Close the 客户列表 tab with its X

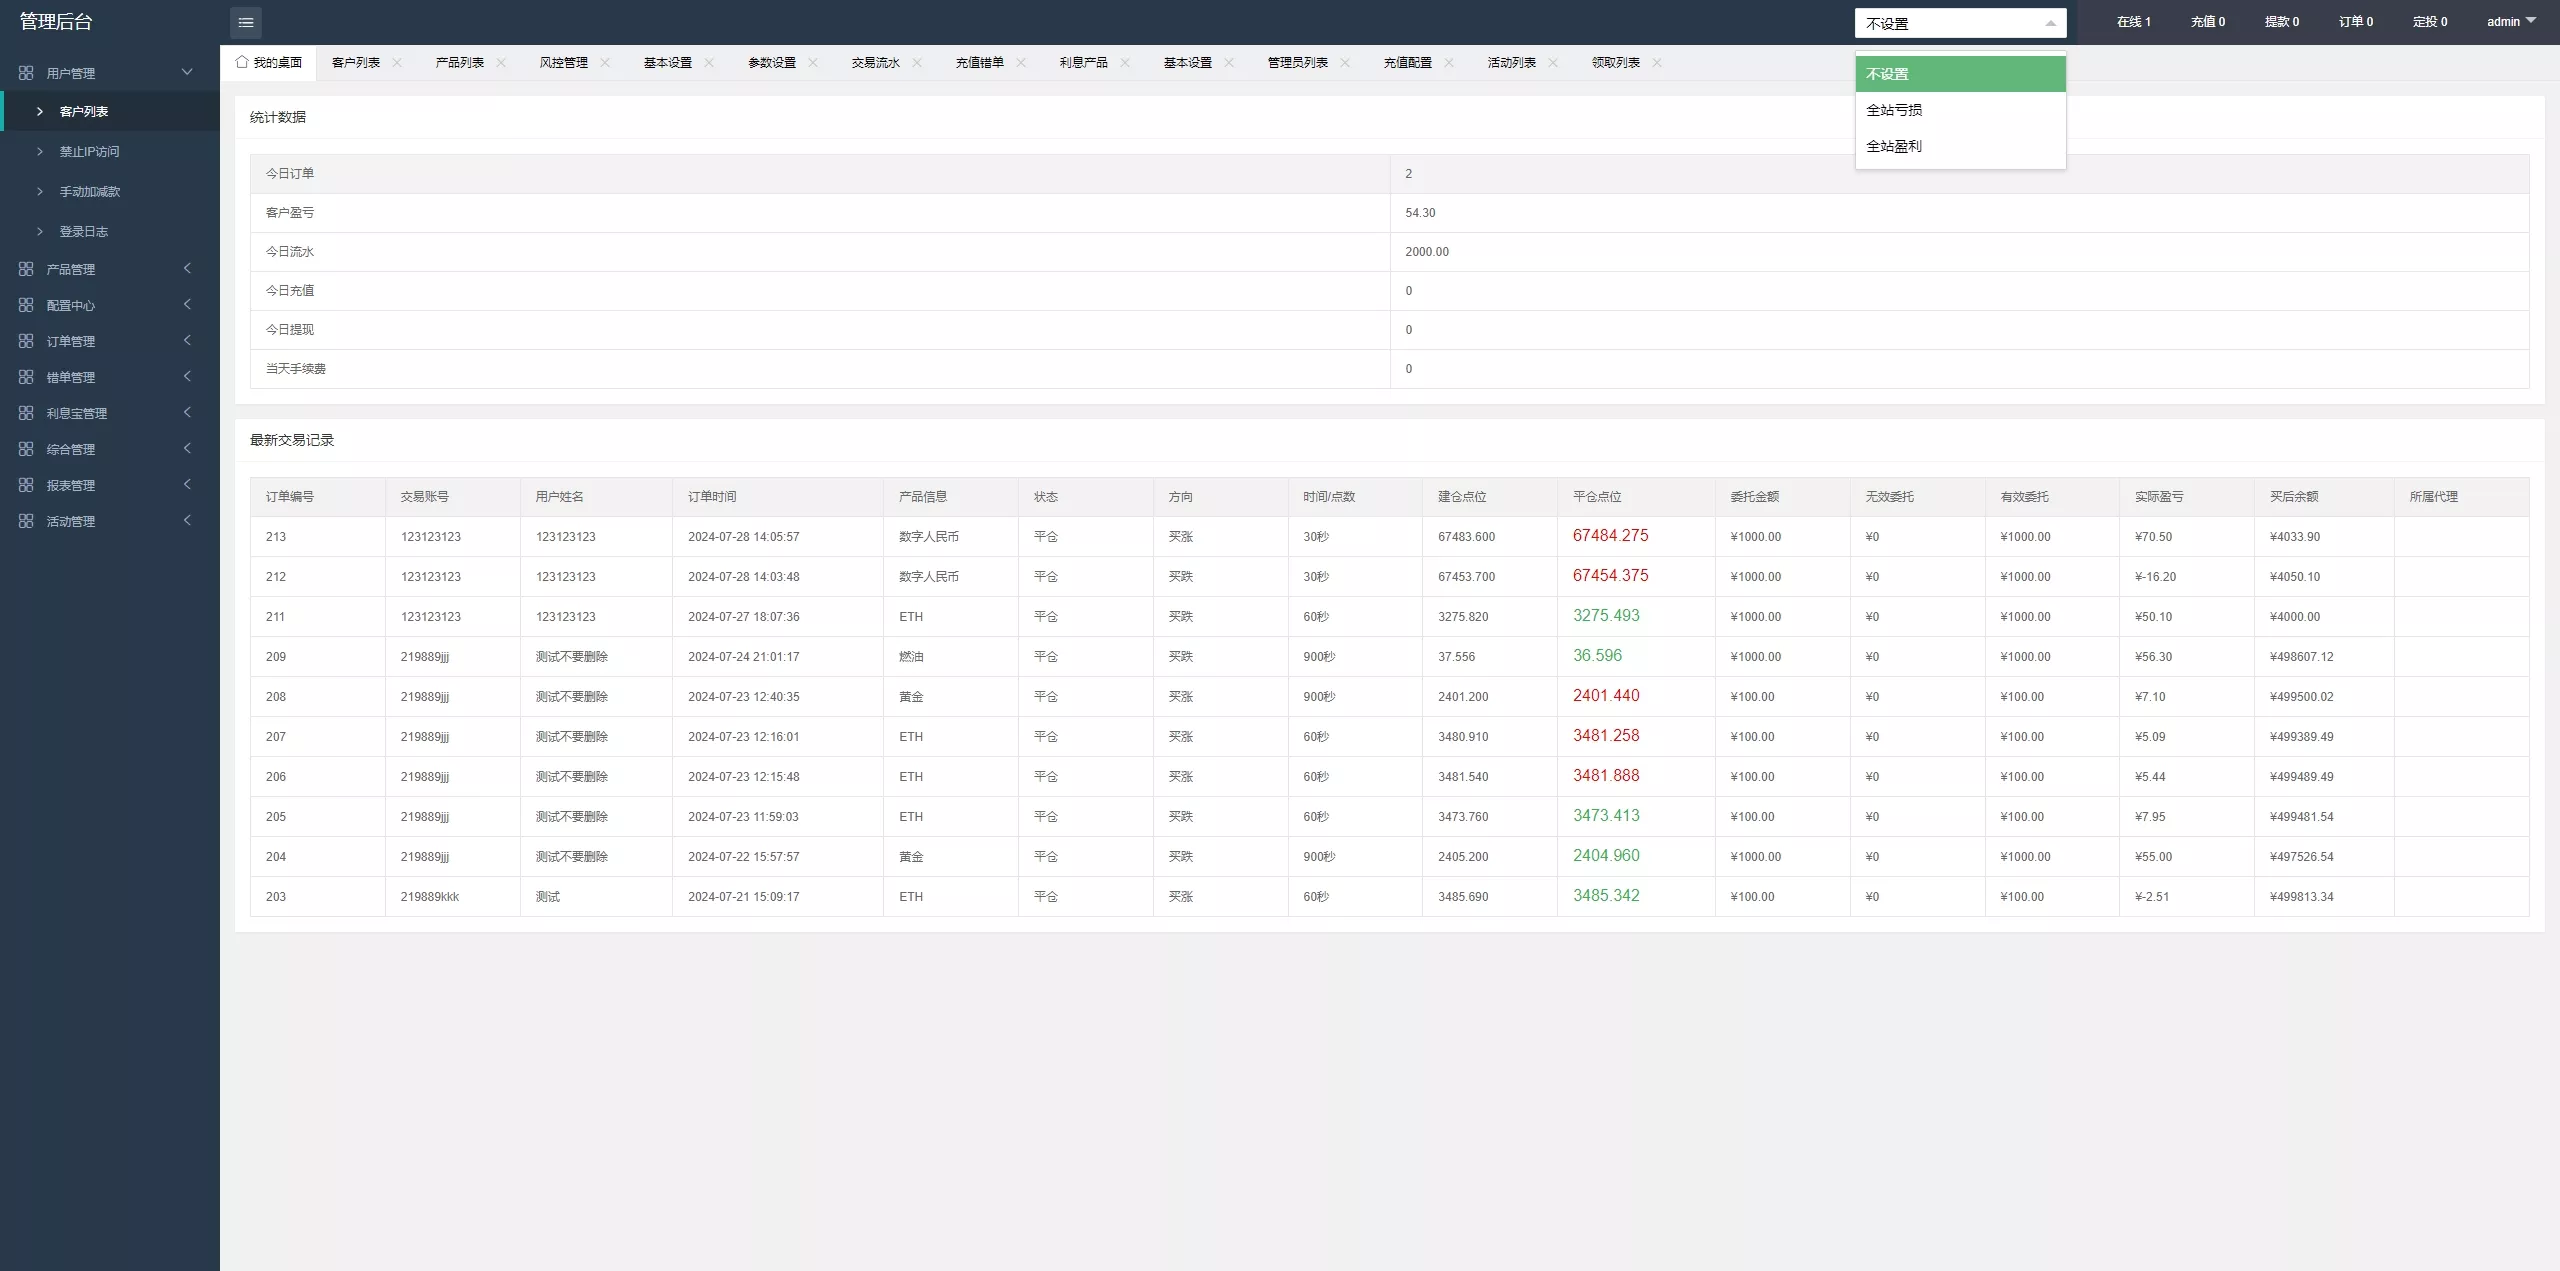pos(397,62)
